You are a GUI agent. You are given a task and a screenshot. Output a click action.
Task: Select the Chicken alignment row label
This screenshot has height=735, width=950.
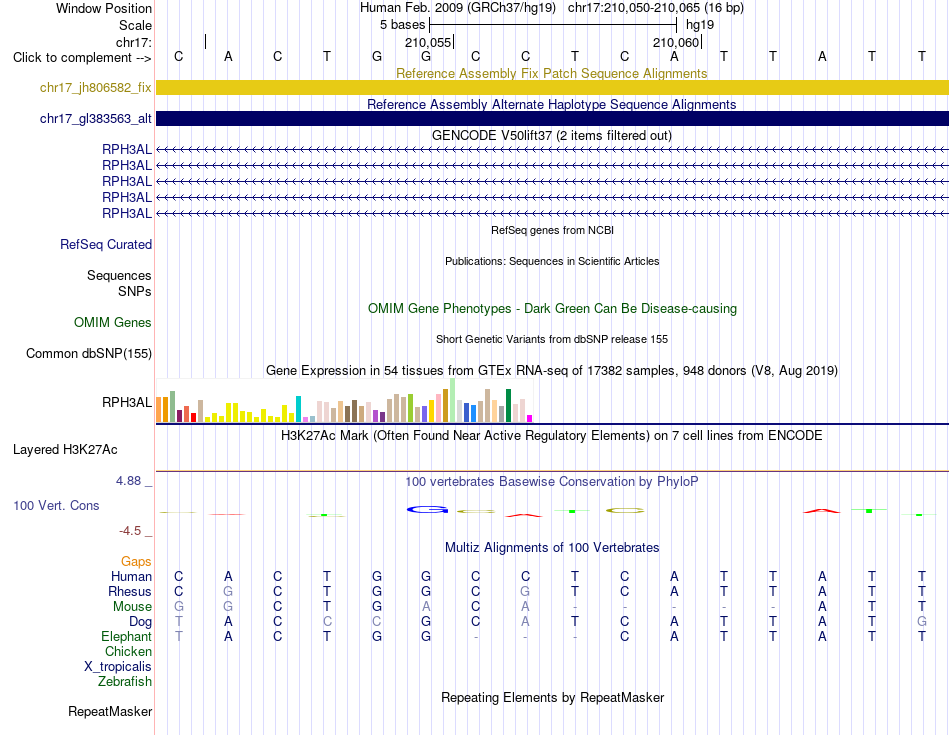click(x=128, y=651)
